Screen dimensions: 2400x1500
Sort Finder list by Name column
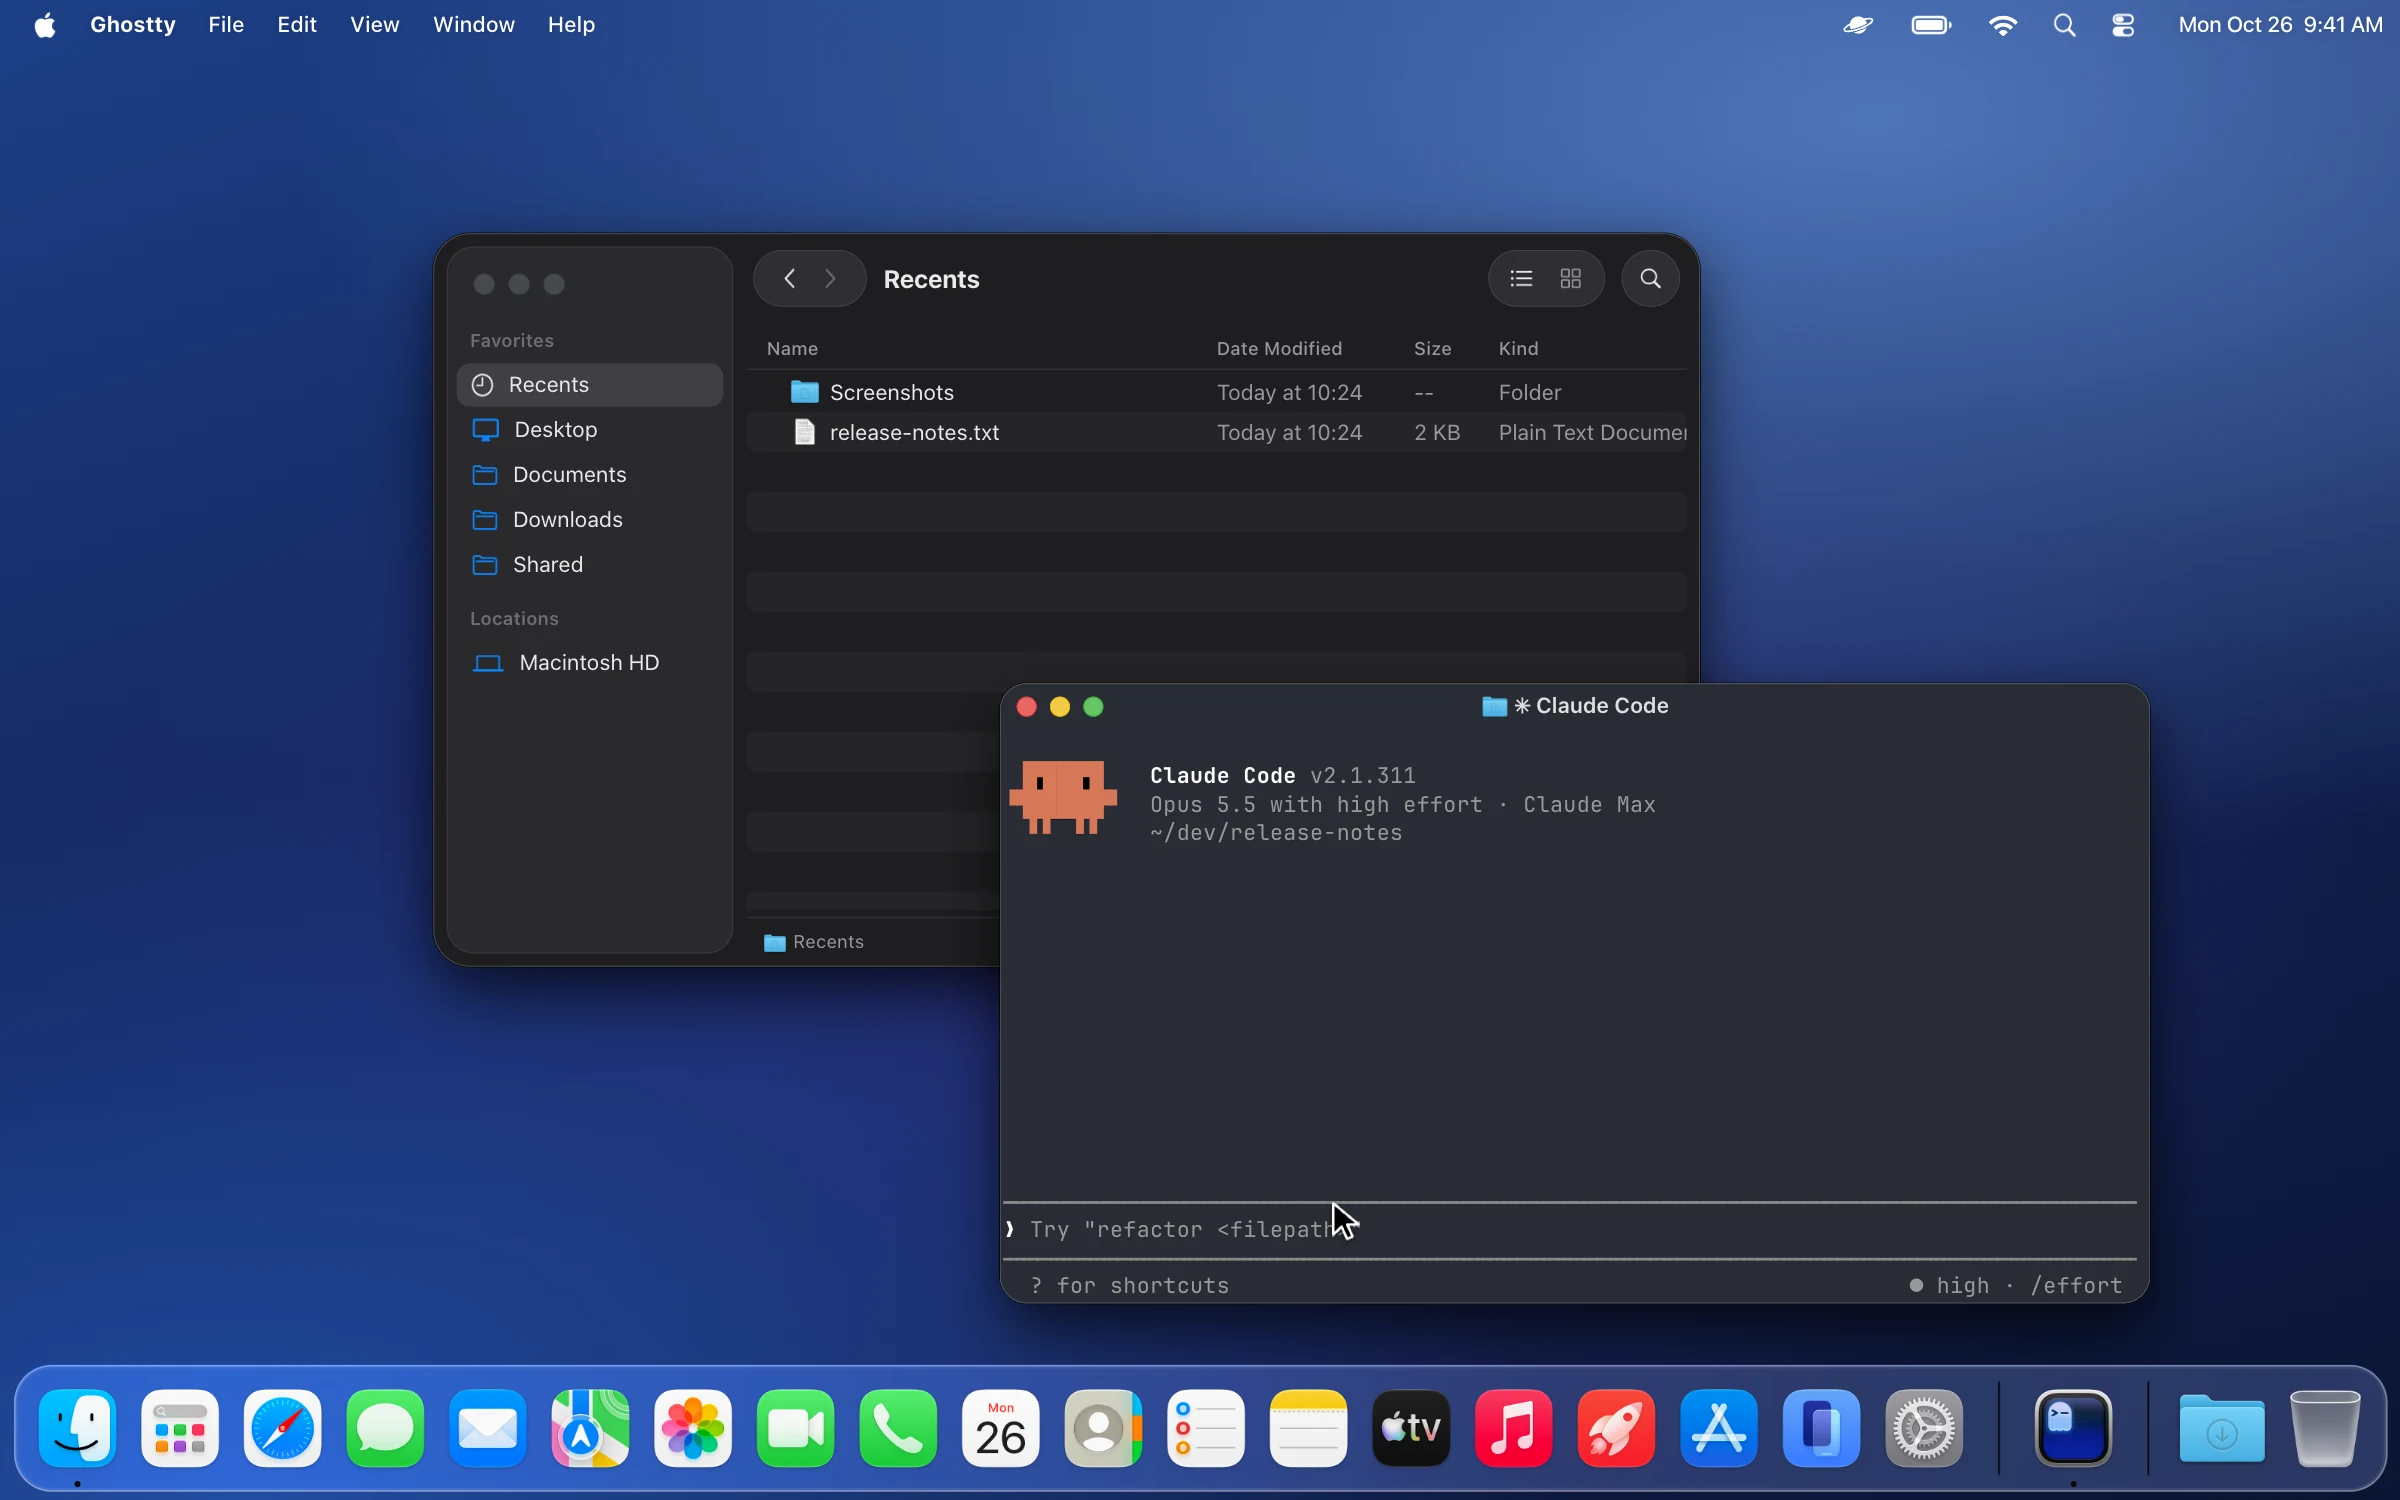coord(792,349)
